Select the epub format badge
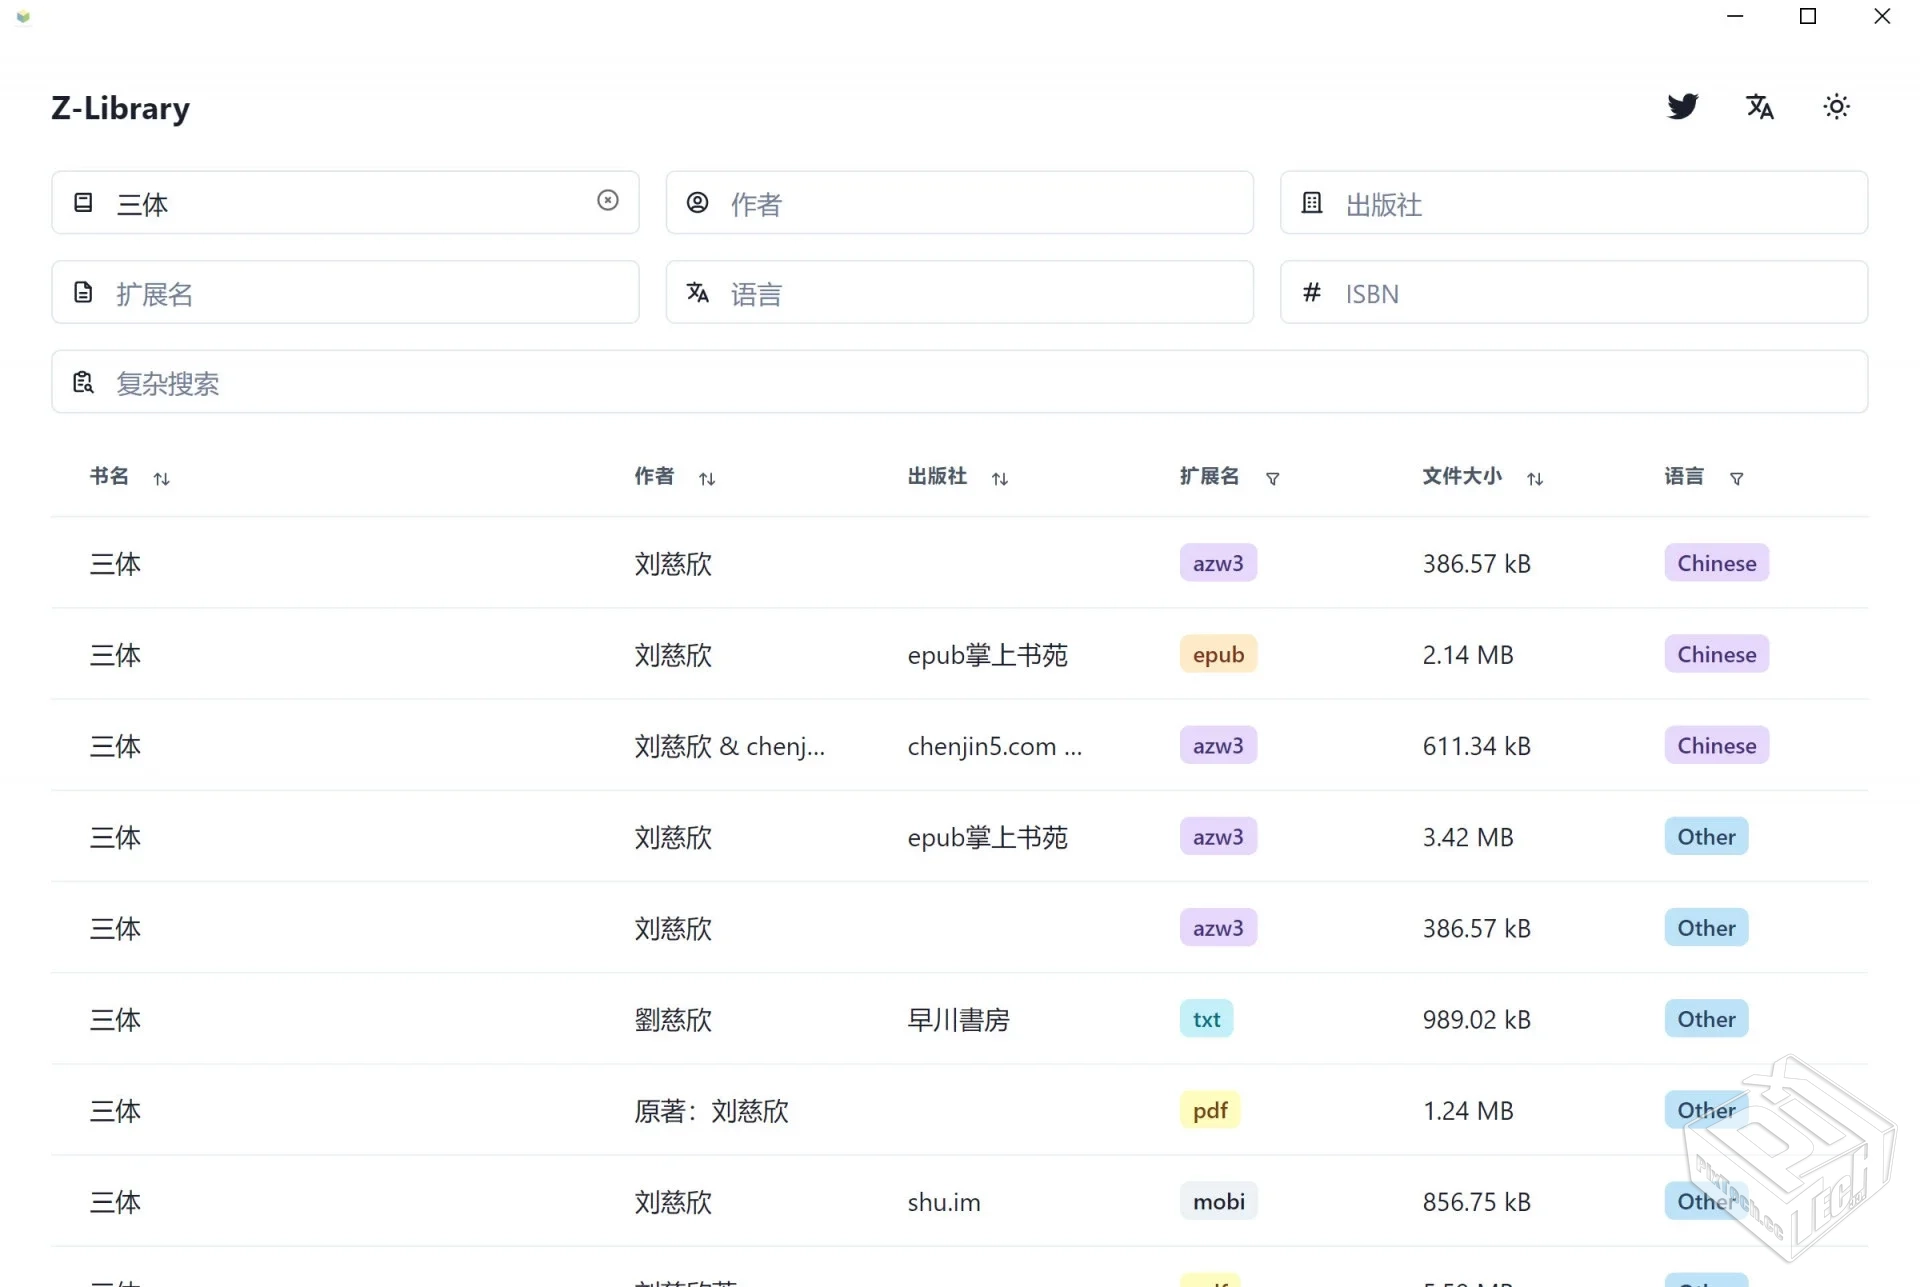The width and height of the screenshot is (1920, 1287). pyautogui.click(x=1218, y=654)
